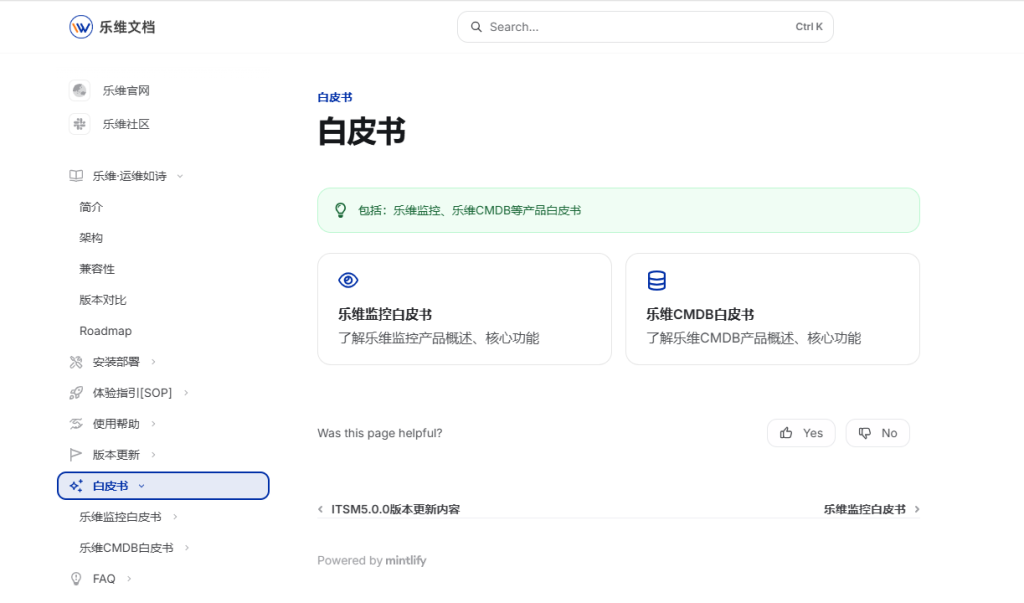Open the 兼容性 page
Image resolution: width=1024 pixels, height=603 pixels.
click(x=97, y=269)
